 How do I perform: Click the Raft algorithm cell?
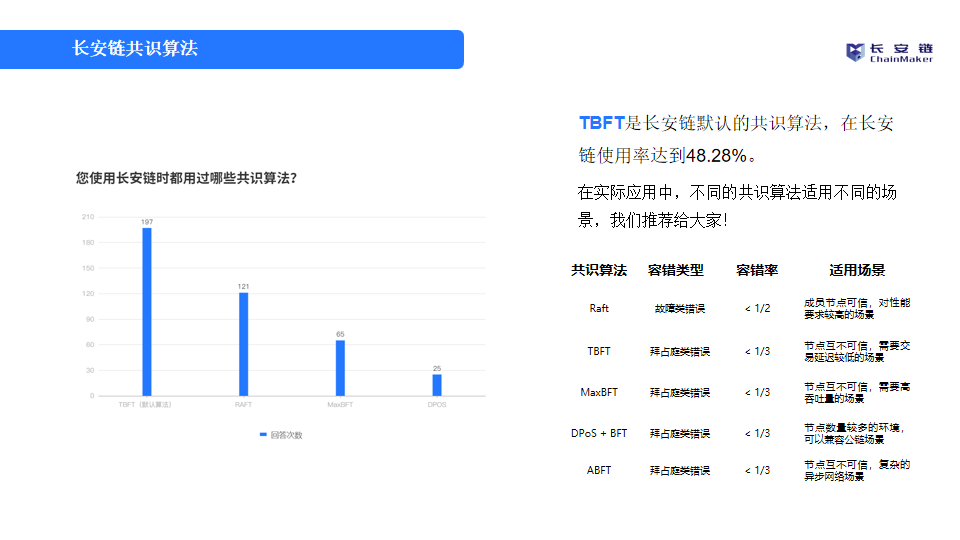click(599, 309)
